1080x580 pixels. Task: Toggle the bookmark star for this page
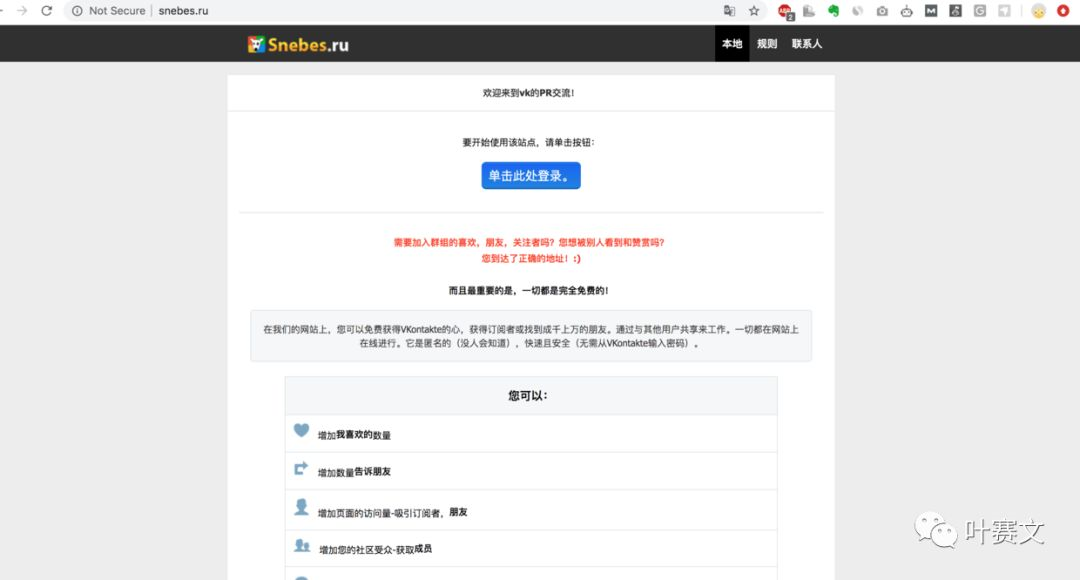tap(755, 11)
